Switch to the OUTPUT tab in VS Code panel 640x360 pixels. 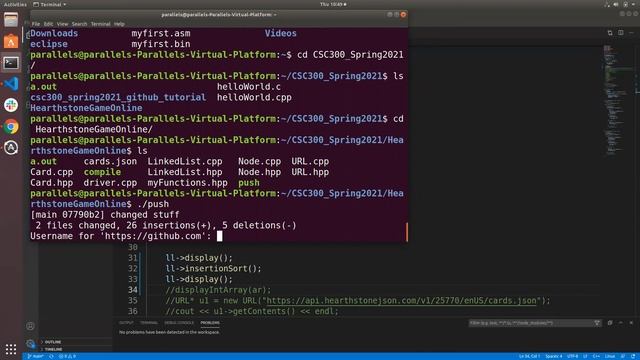tap(126, 323)
